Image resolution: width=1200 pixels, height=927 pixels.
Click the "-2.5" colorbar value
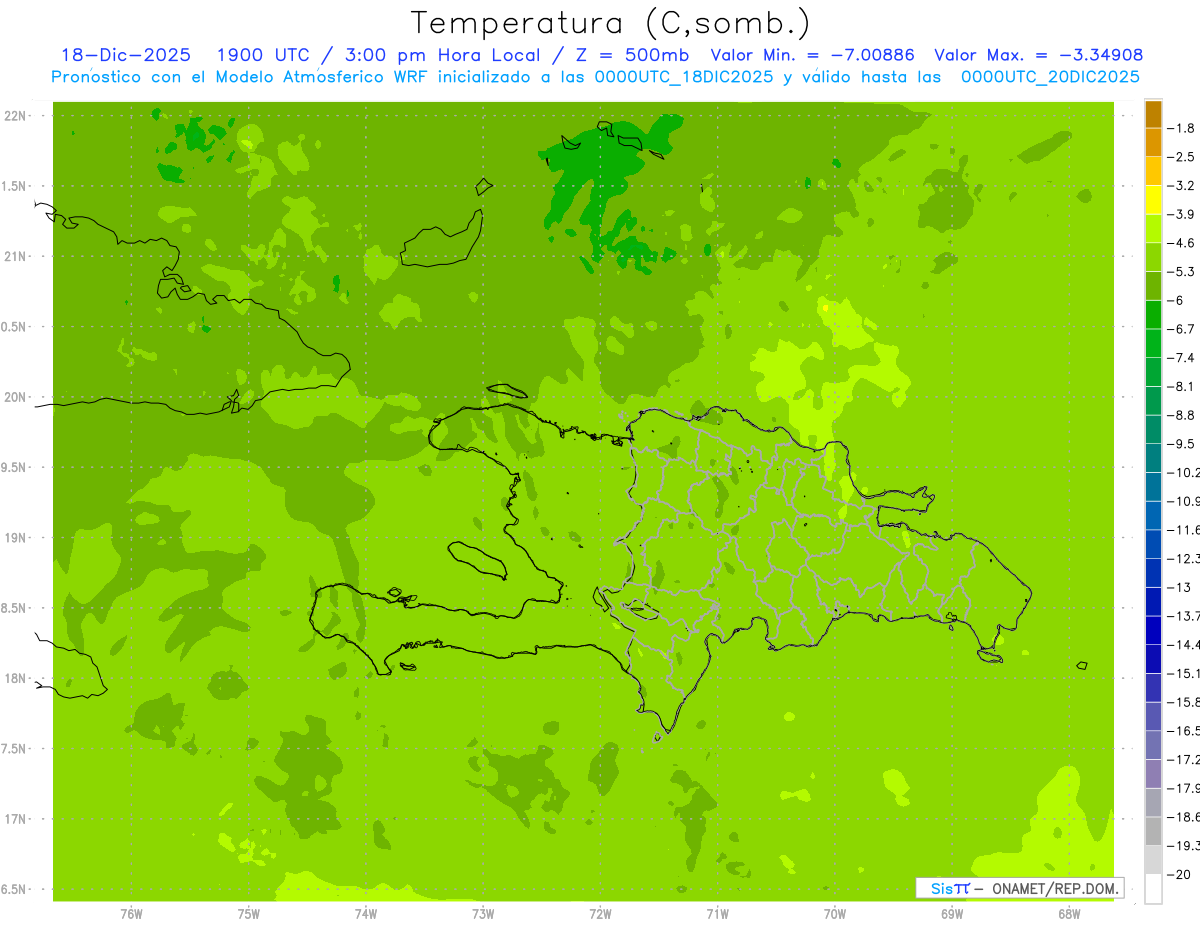click(x=1181, y=157)
